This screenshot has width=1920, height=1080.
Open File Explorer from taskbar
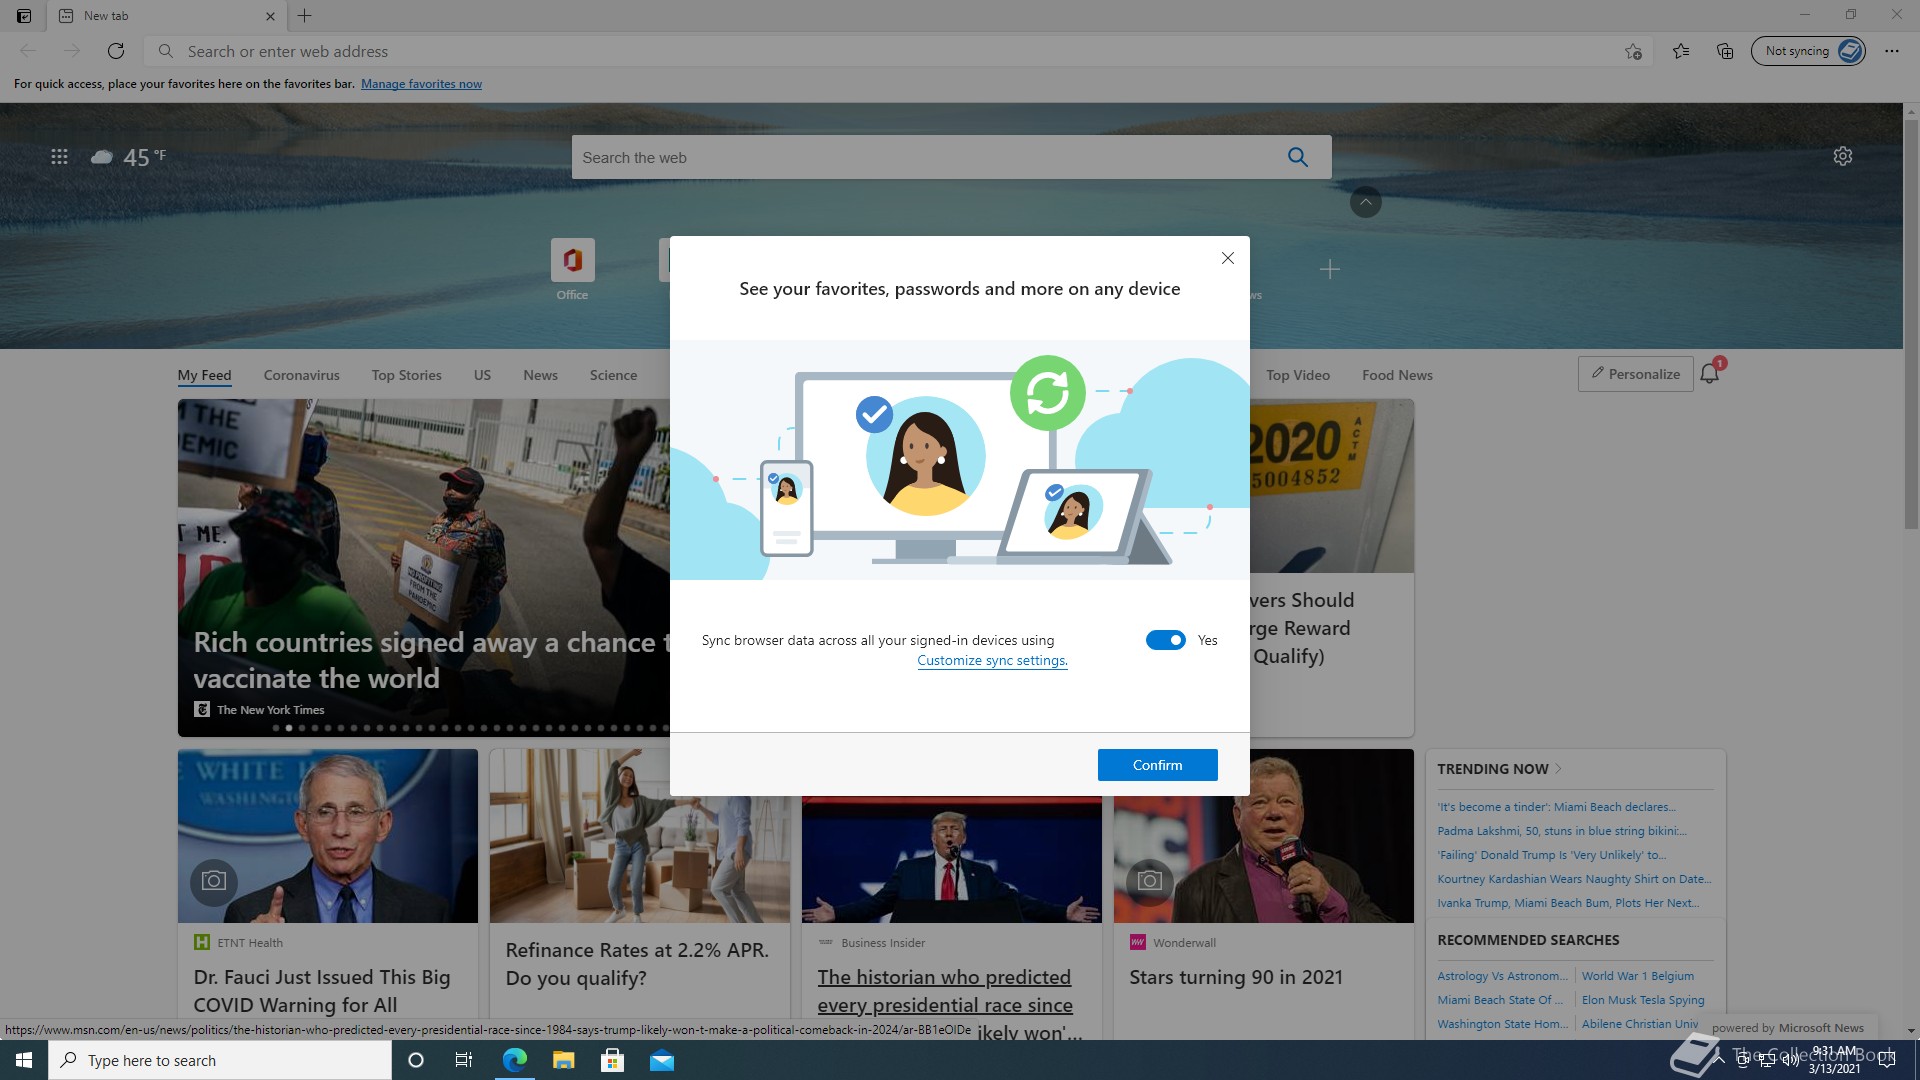563,1060
